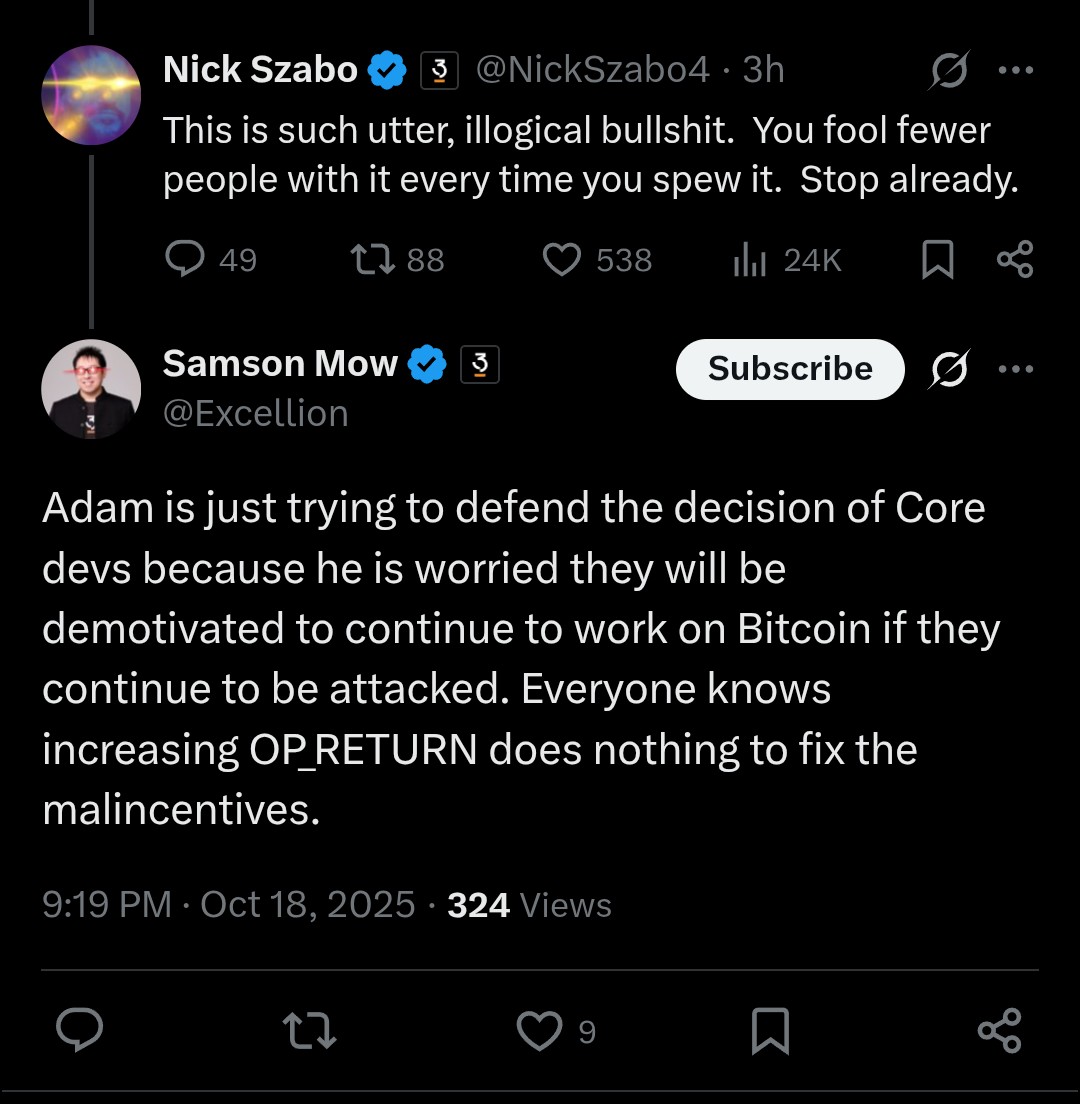
Task: Open Grok icon beside Subscribe button
Action: (x=948, y=370)
